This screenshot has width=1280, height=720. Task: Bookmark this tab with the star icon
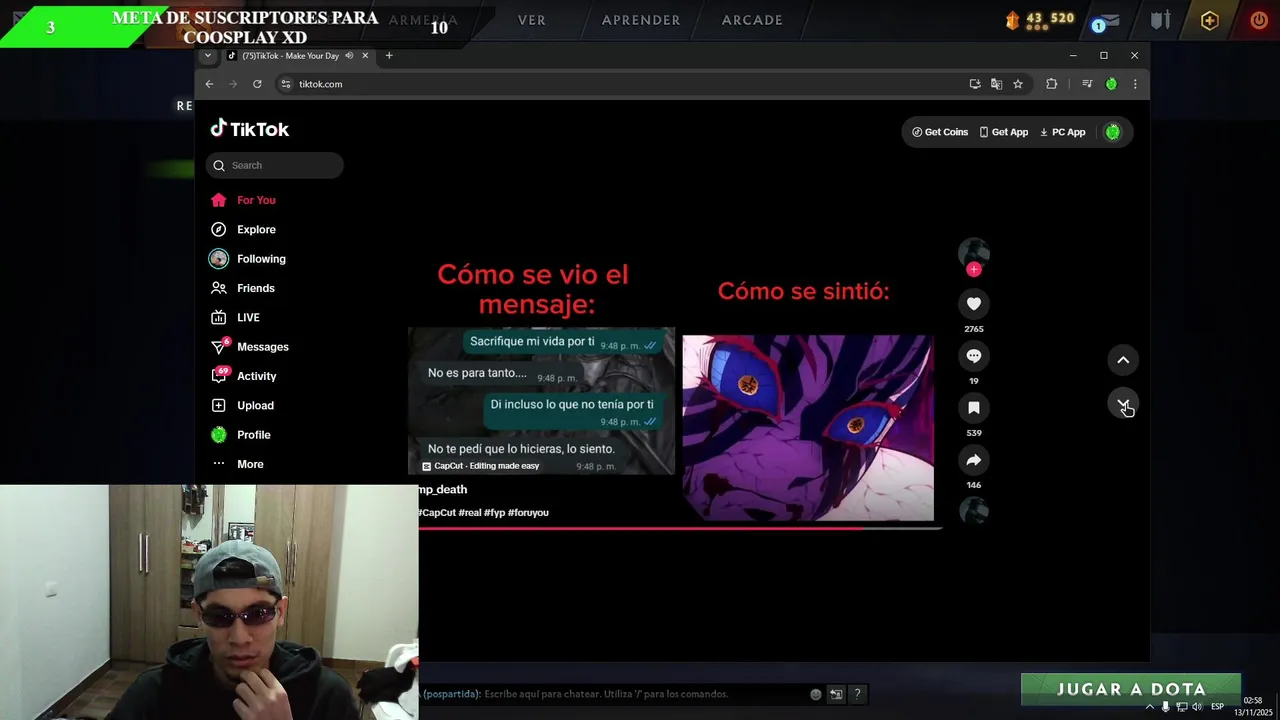[1018, 84]
